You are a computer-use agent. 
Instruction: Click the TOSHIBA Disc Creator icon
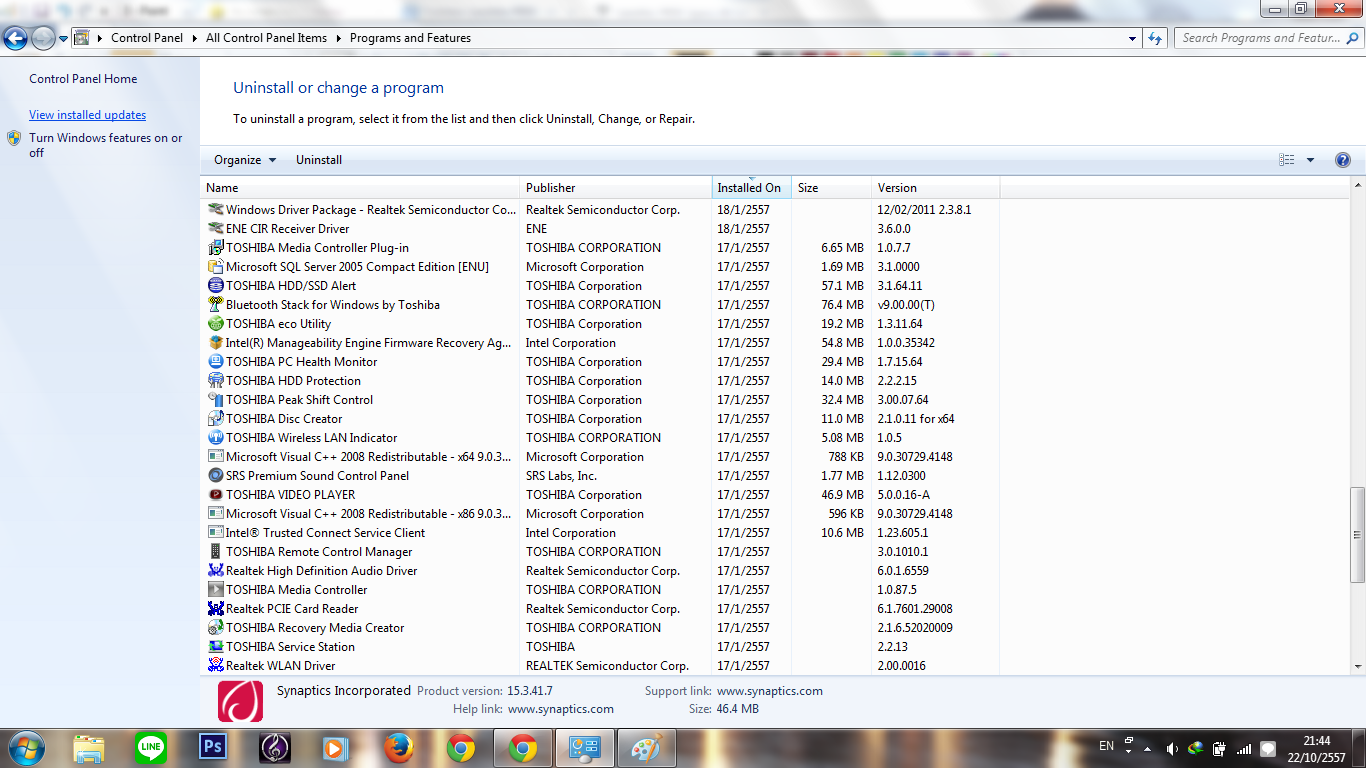click(x=215, y=419)
